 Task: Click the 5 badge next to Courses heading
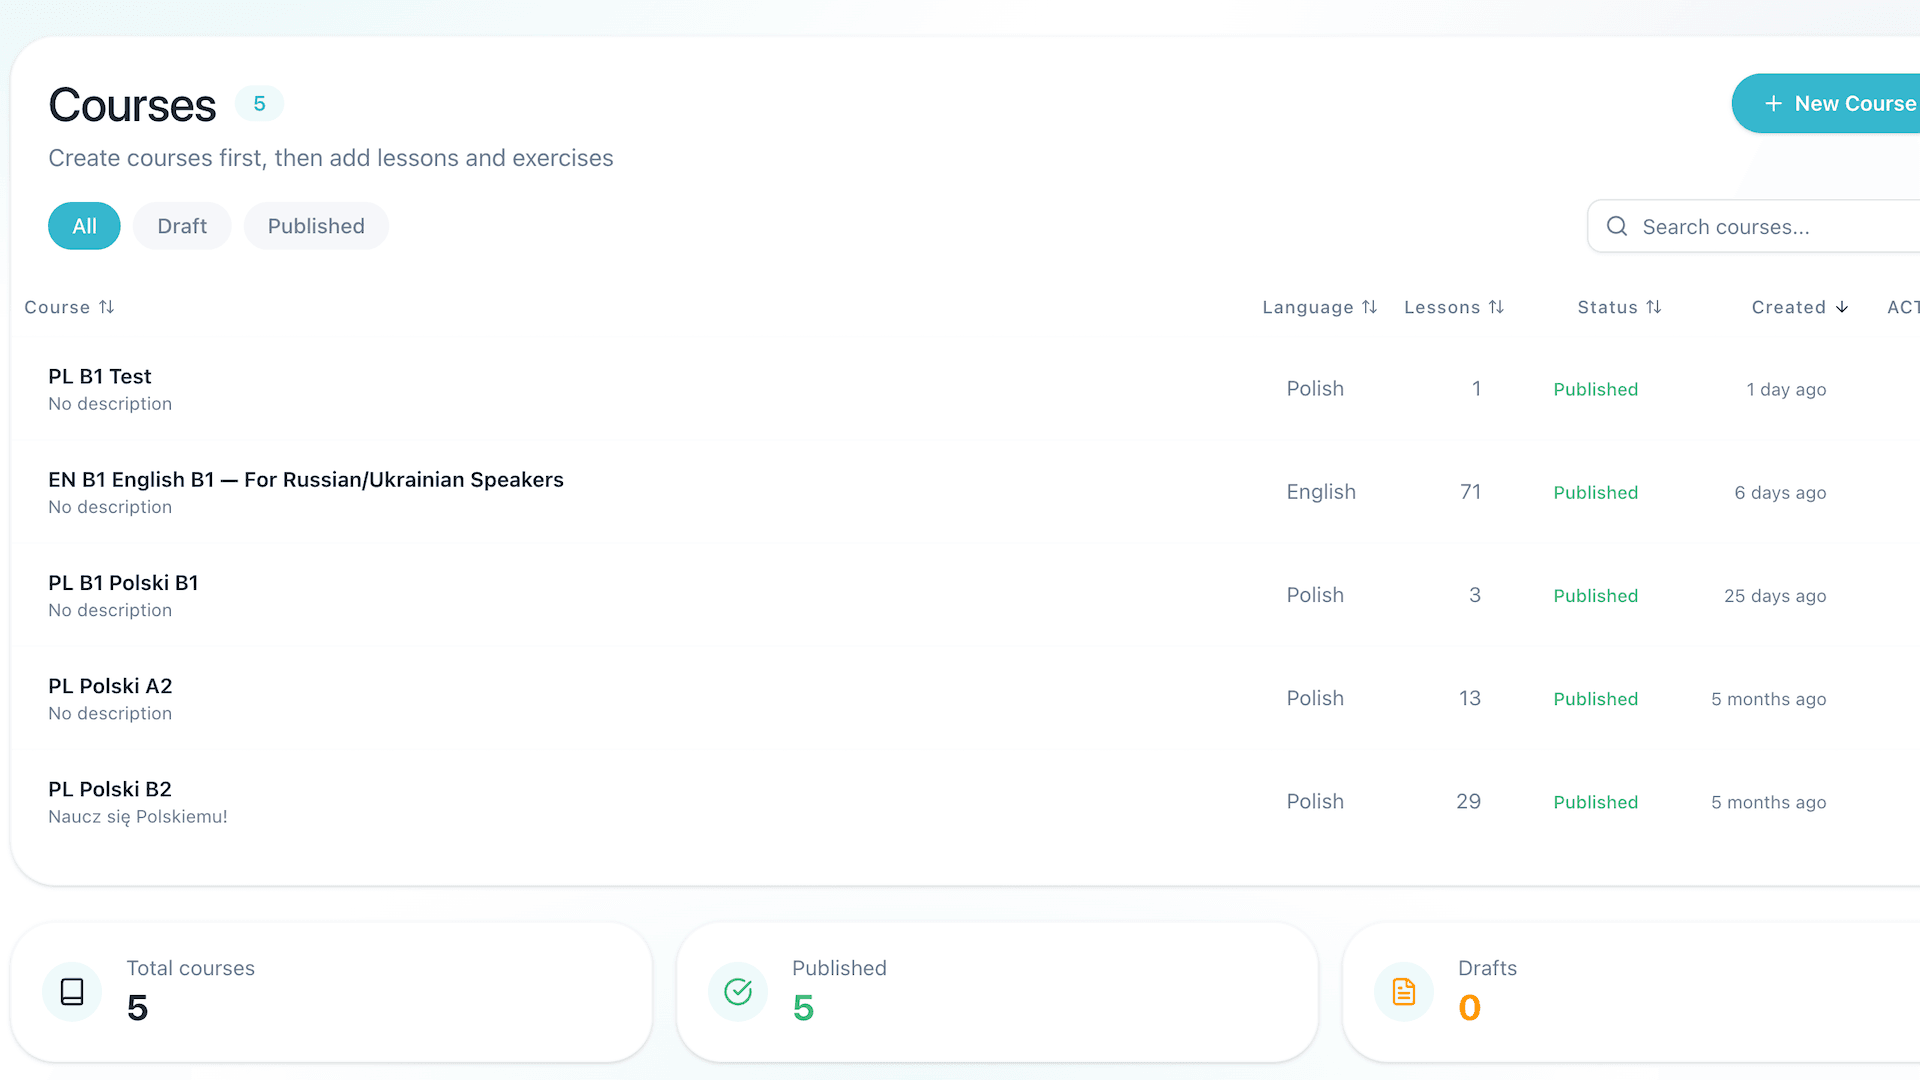coord(259,103)
